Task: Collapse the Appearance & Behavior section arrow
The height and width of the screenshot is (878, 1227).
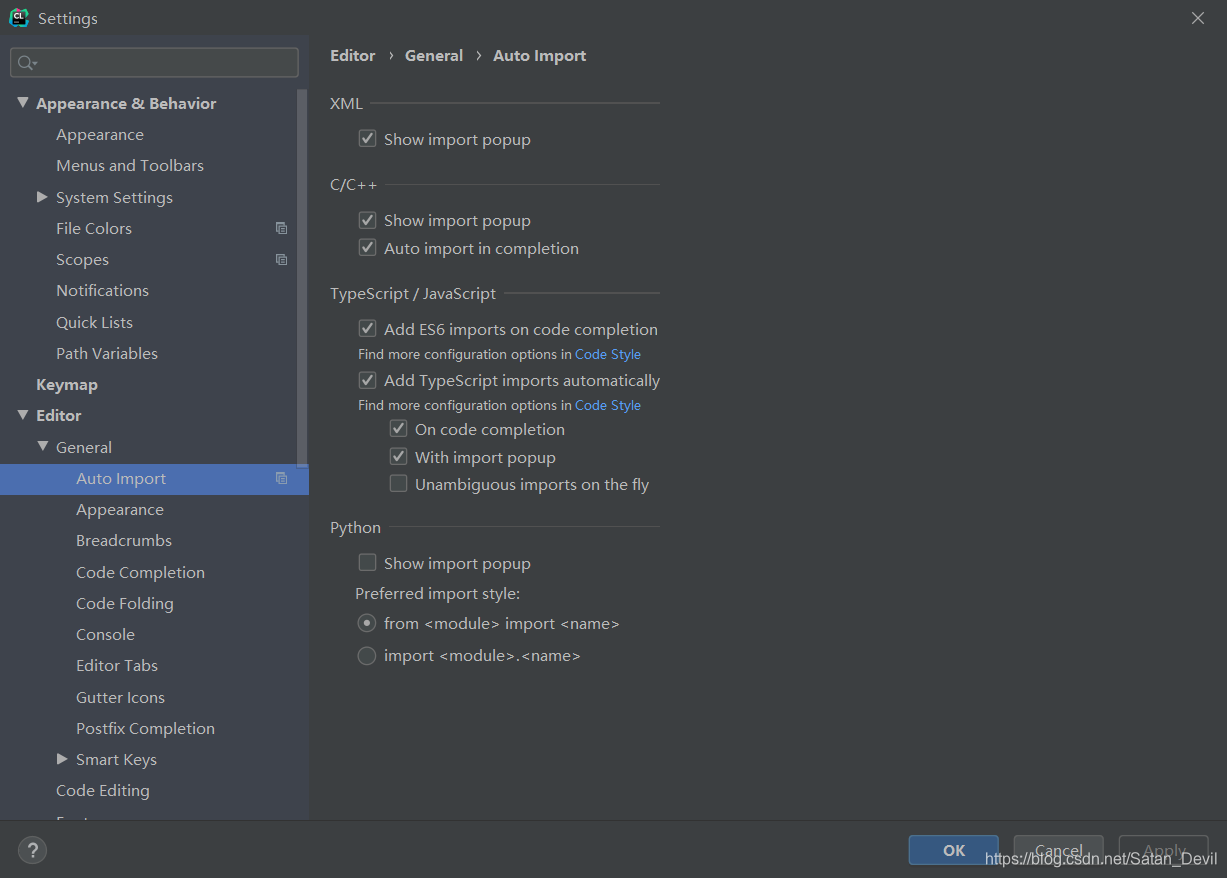Action: coord(23,103)
